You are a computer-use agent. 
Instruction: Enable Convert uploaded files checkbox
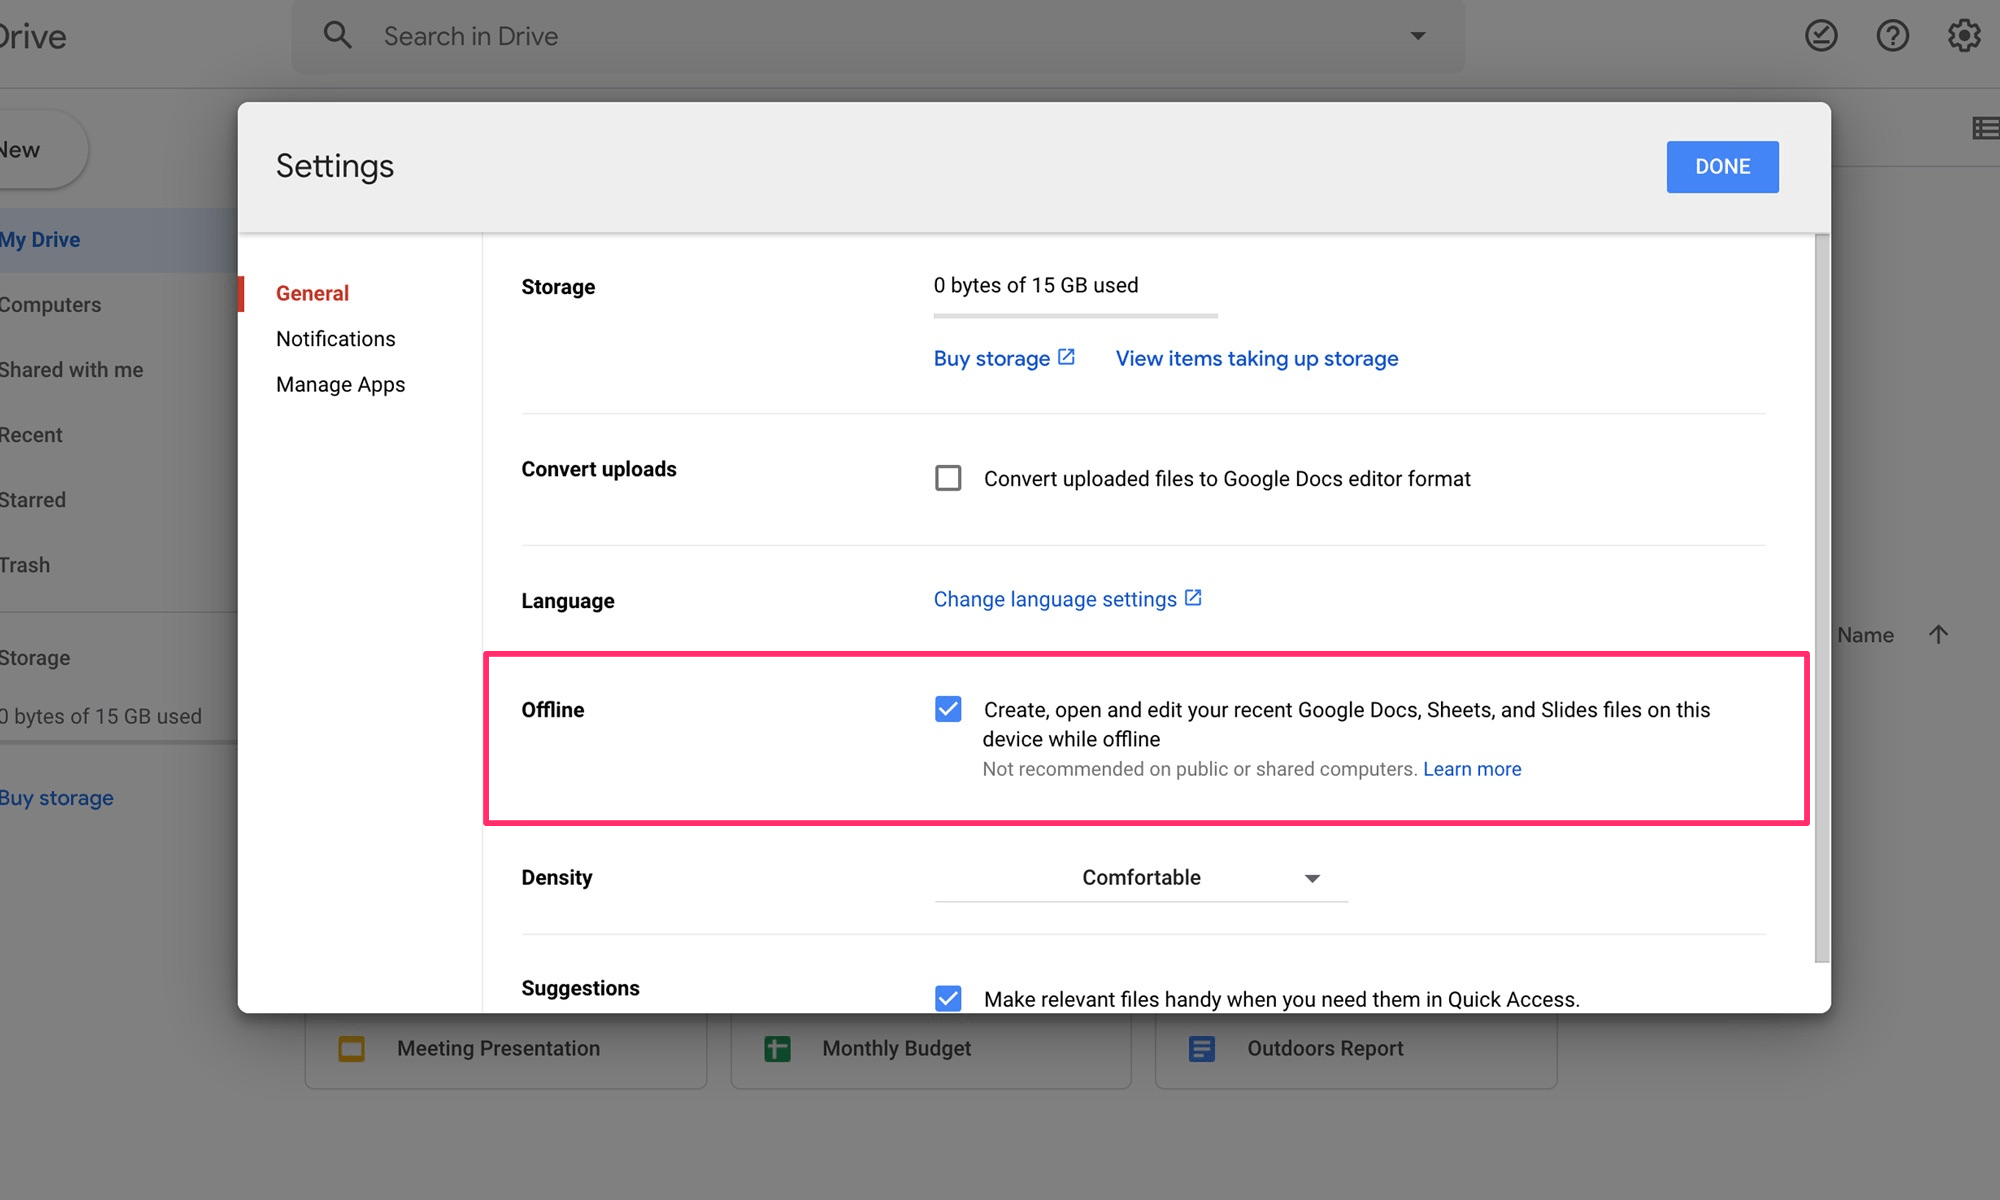[948, 478]
